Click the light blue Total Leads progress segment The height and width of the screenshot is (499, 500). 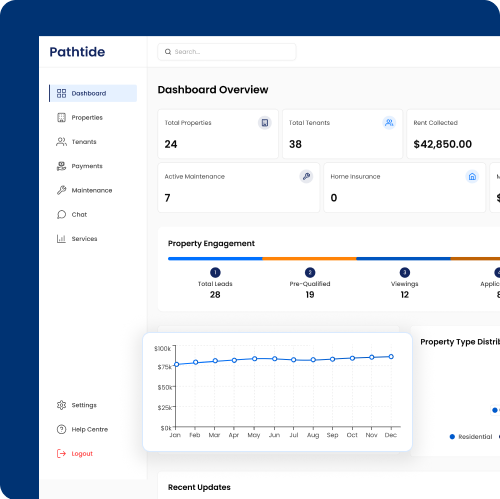pyautogui.click(x=215, y=258)
